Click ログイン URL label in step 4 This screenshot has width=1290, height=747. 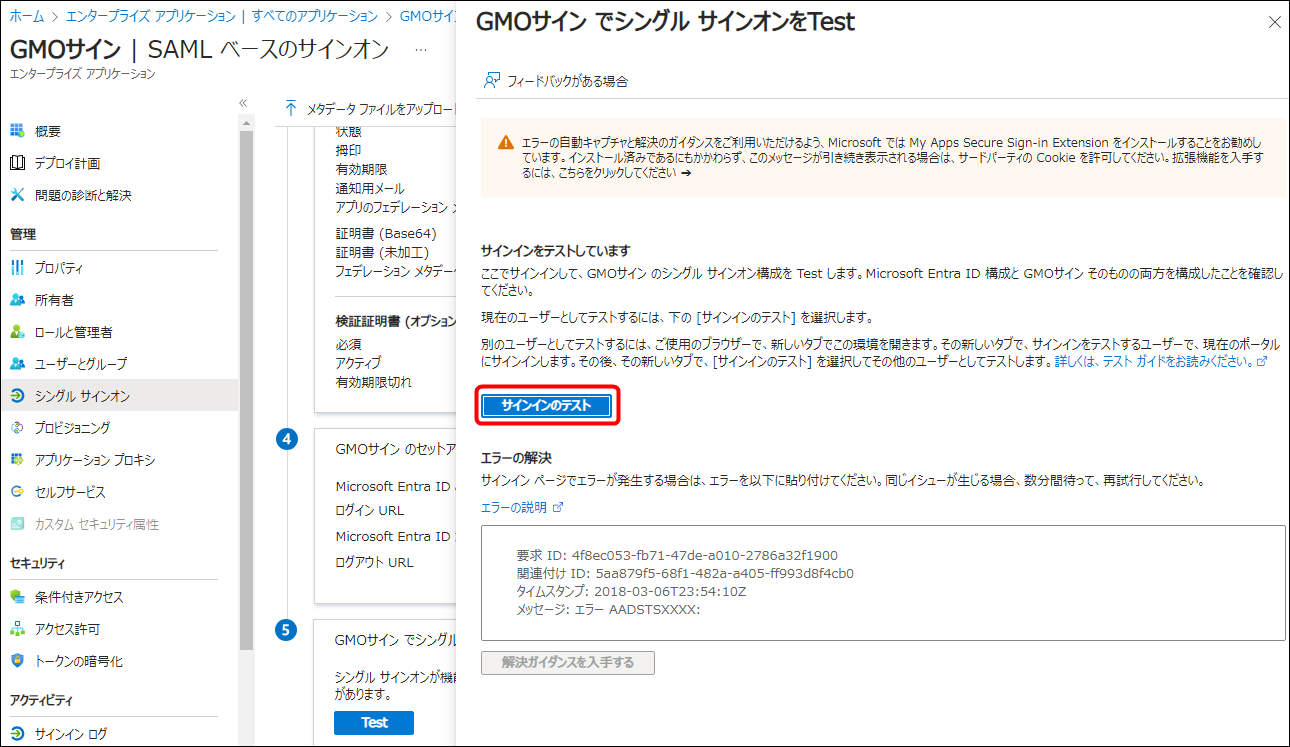point(370,511)
